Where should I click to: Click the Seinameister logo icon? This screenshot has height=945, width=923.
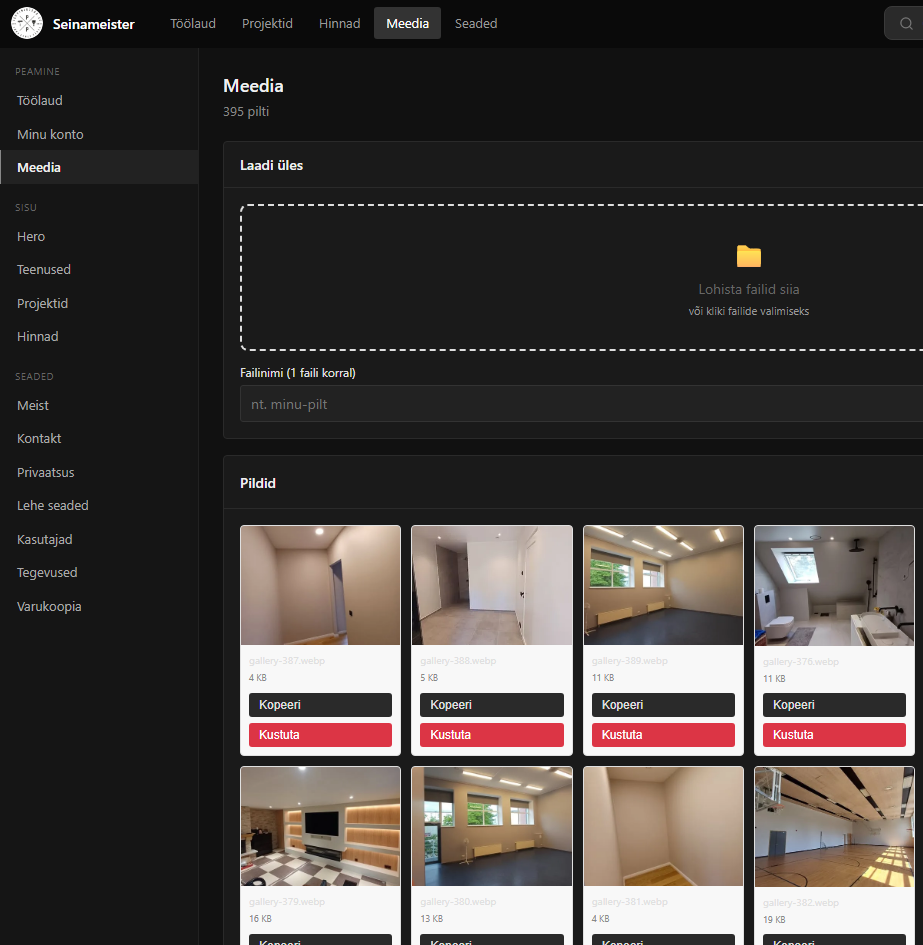tap(27, 23)
